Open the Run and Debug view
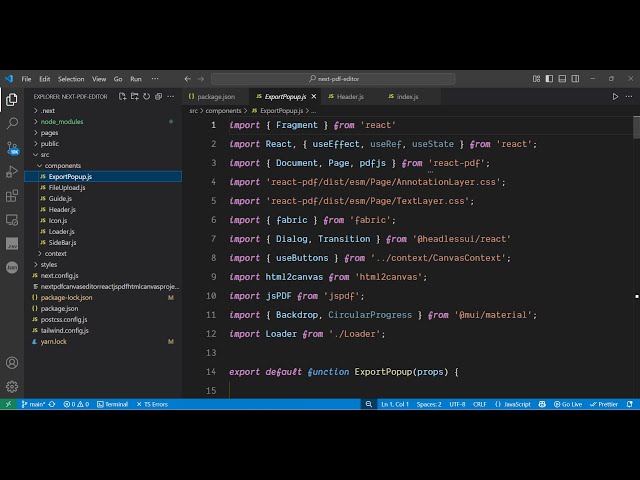 12,171
